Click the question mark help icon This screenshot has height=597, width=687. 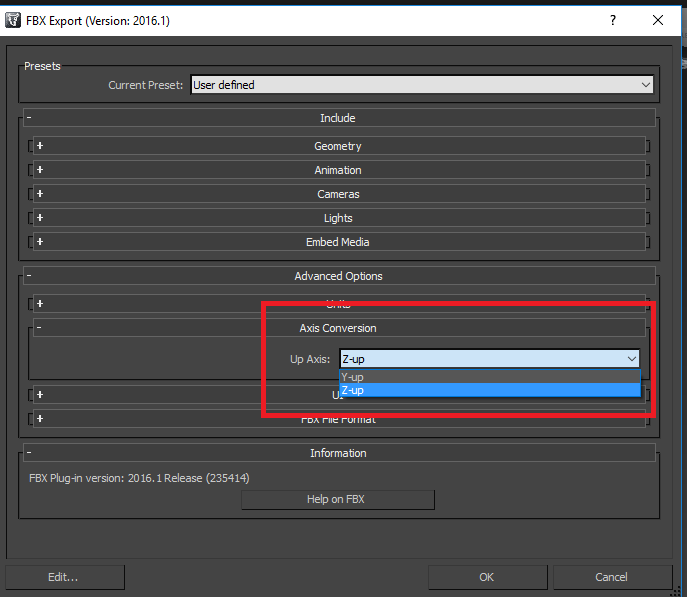point(613,20)
